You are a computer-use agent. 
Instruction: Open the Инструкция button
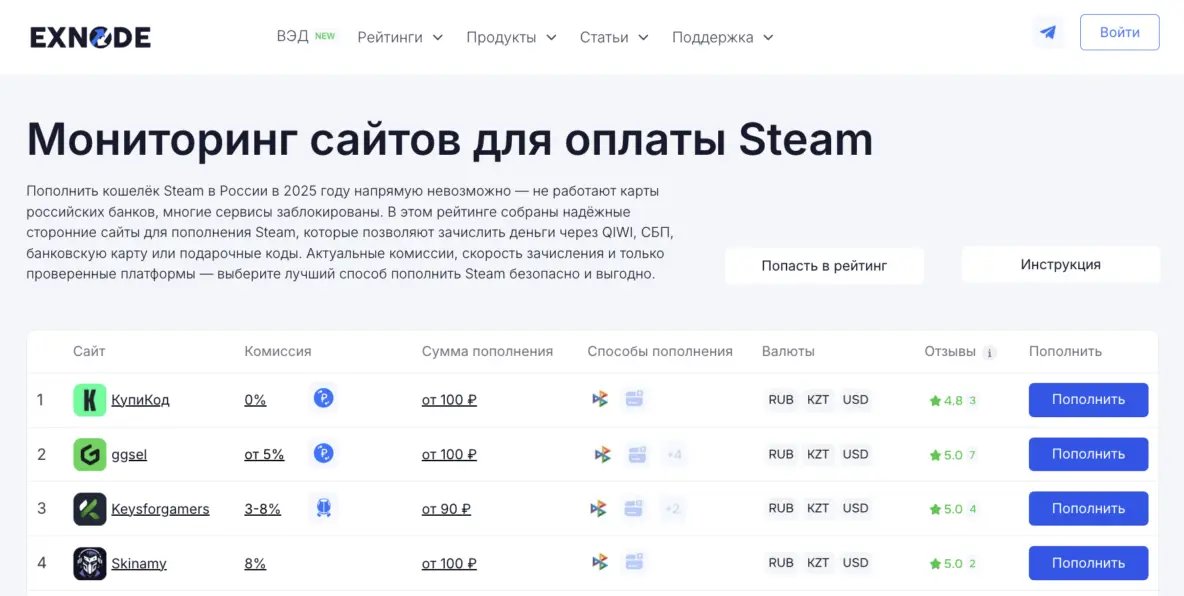(x=1060, y=264)
